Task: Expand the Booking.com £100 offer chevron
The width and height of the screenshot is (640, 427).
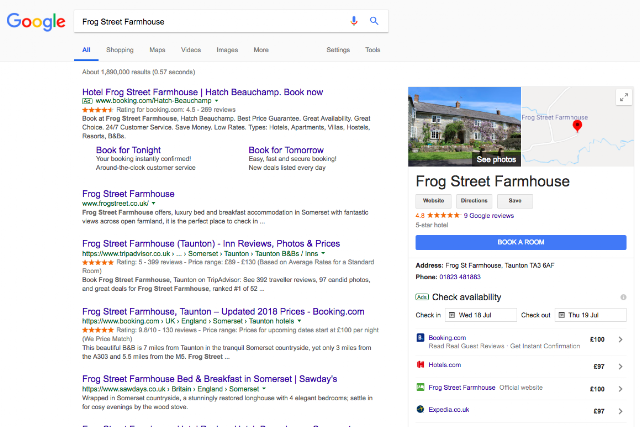Action: coord(620,340)
